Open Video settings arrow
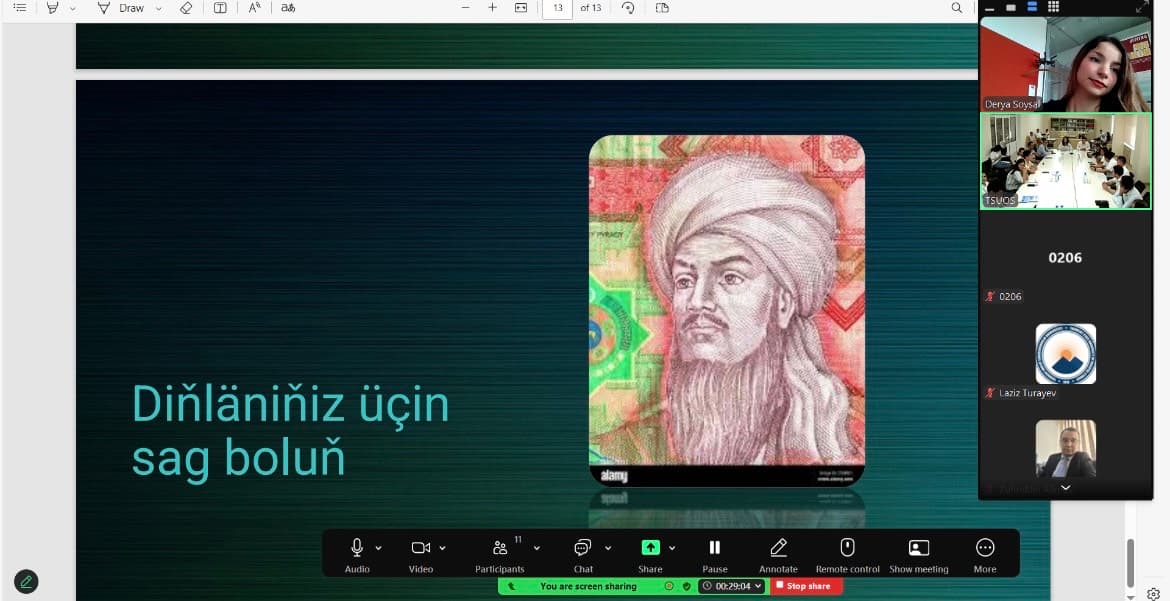This screenshot has height=601, width=1170. click(442, 548)
